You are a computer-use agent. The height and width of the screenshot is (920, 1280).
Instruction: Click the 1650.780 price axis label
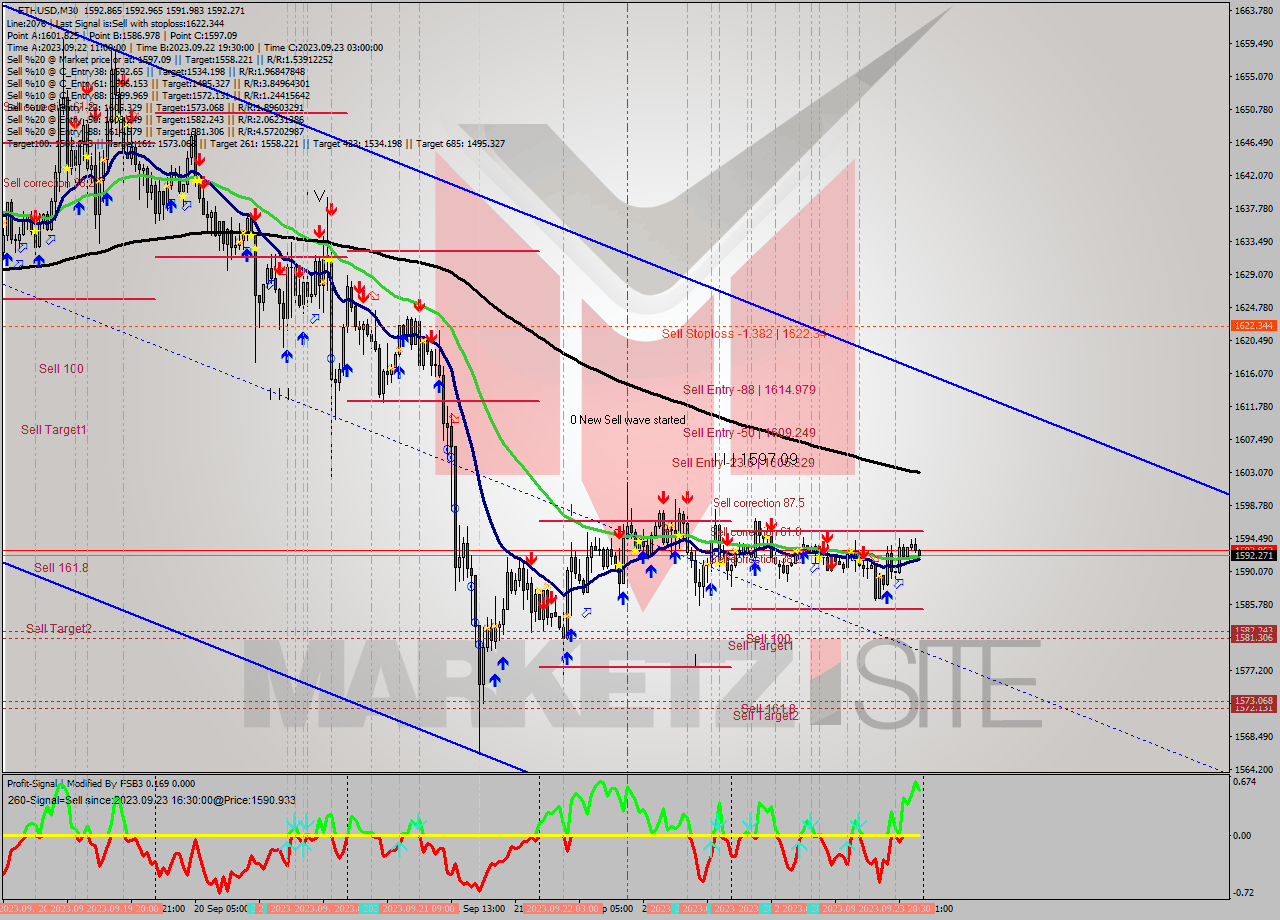coord(1253,110)
